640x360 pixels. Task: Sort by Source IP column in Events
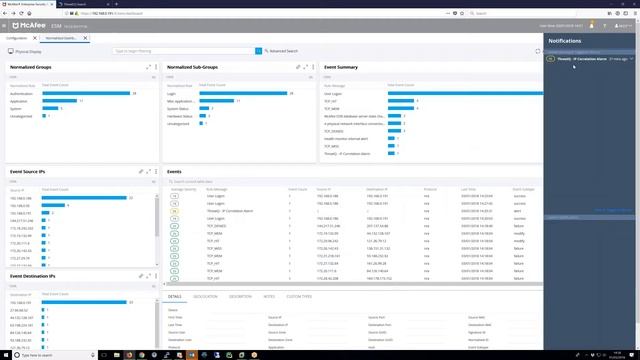coord(324,189)
